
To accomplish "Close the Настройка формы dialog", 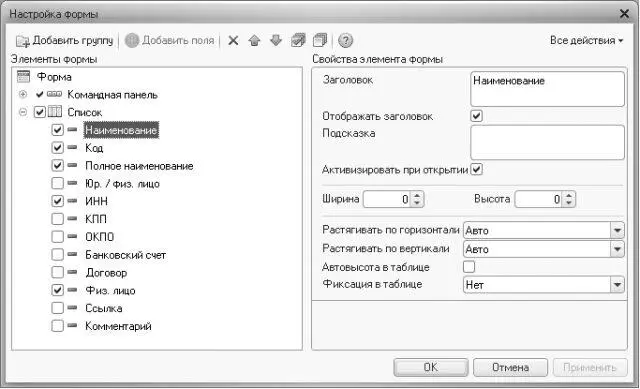I will tap(624, 14).
